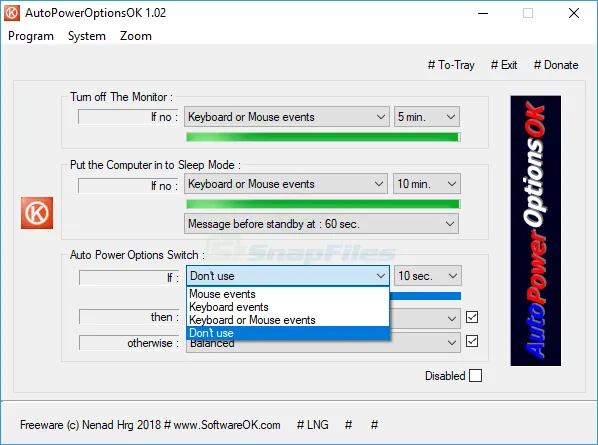Select 'Mouse events' from the dropdown list
This screenshot has width=598, height=445.
(x=288, y=294)
